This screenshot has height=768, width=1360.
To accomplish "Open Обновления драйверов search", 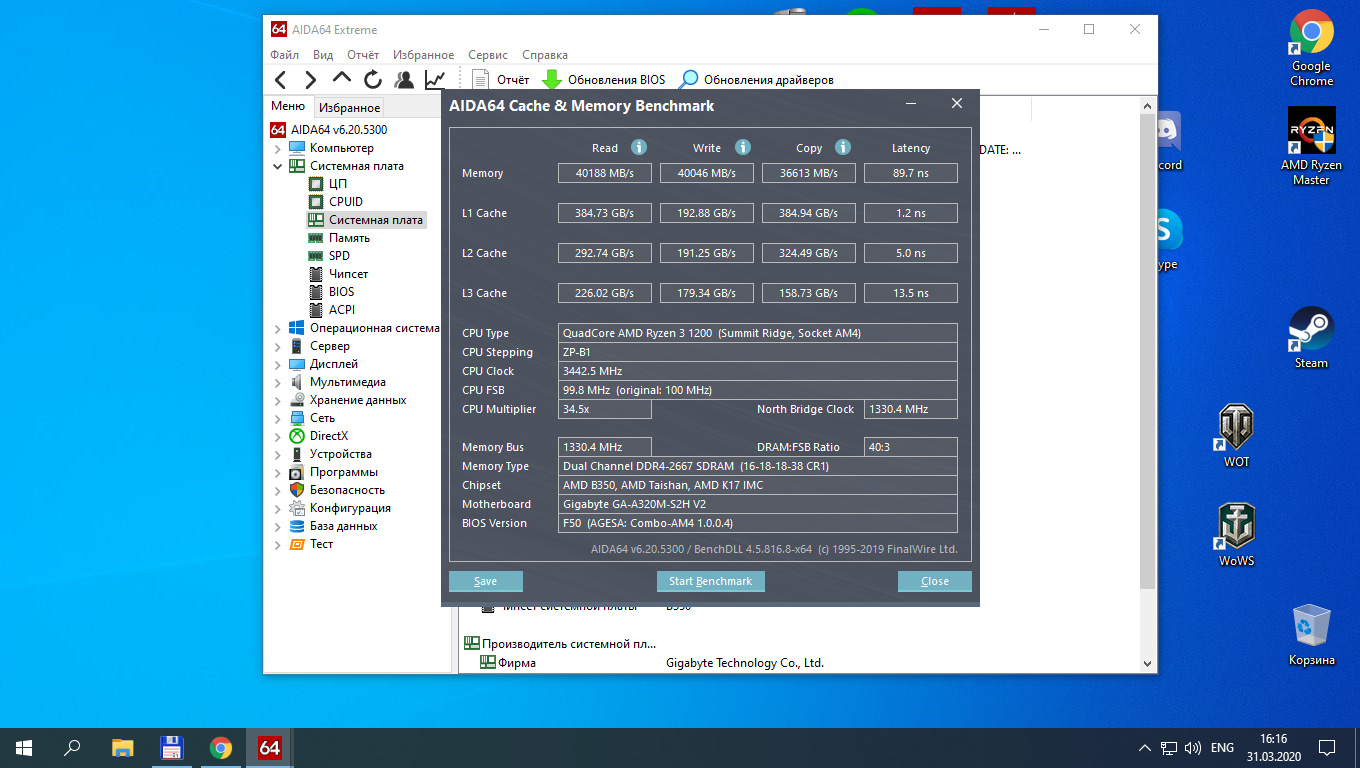I will tap(756, 80).
